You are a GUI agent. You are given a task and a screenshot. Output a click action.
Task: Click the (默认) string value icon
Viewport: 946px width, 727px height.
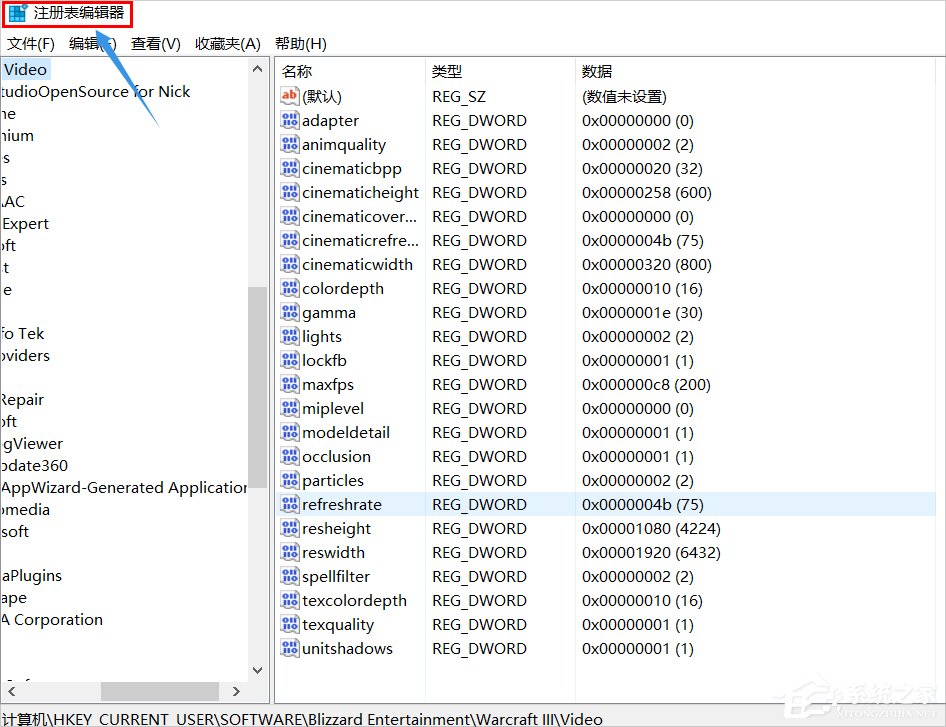tap(288, 96)
